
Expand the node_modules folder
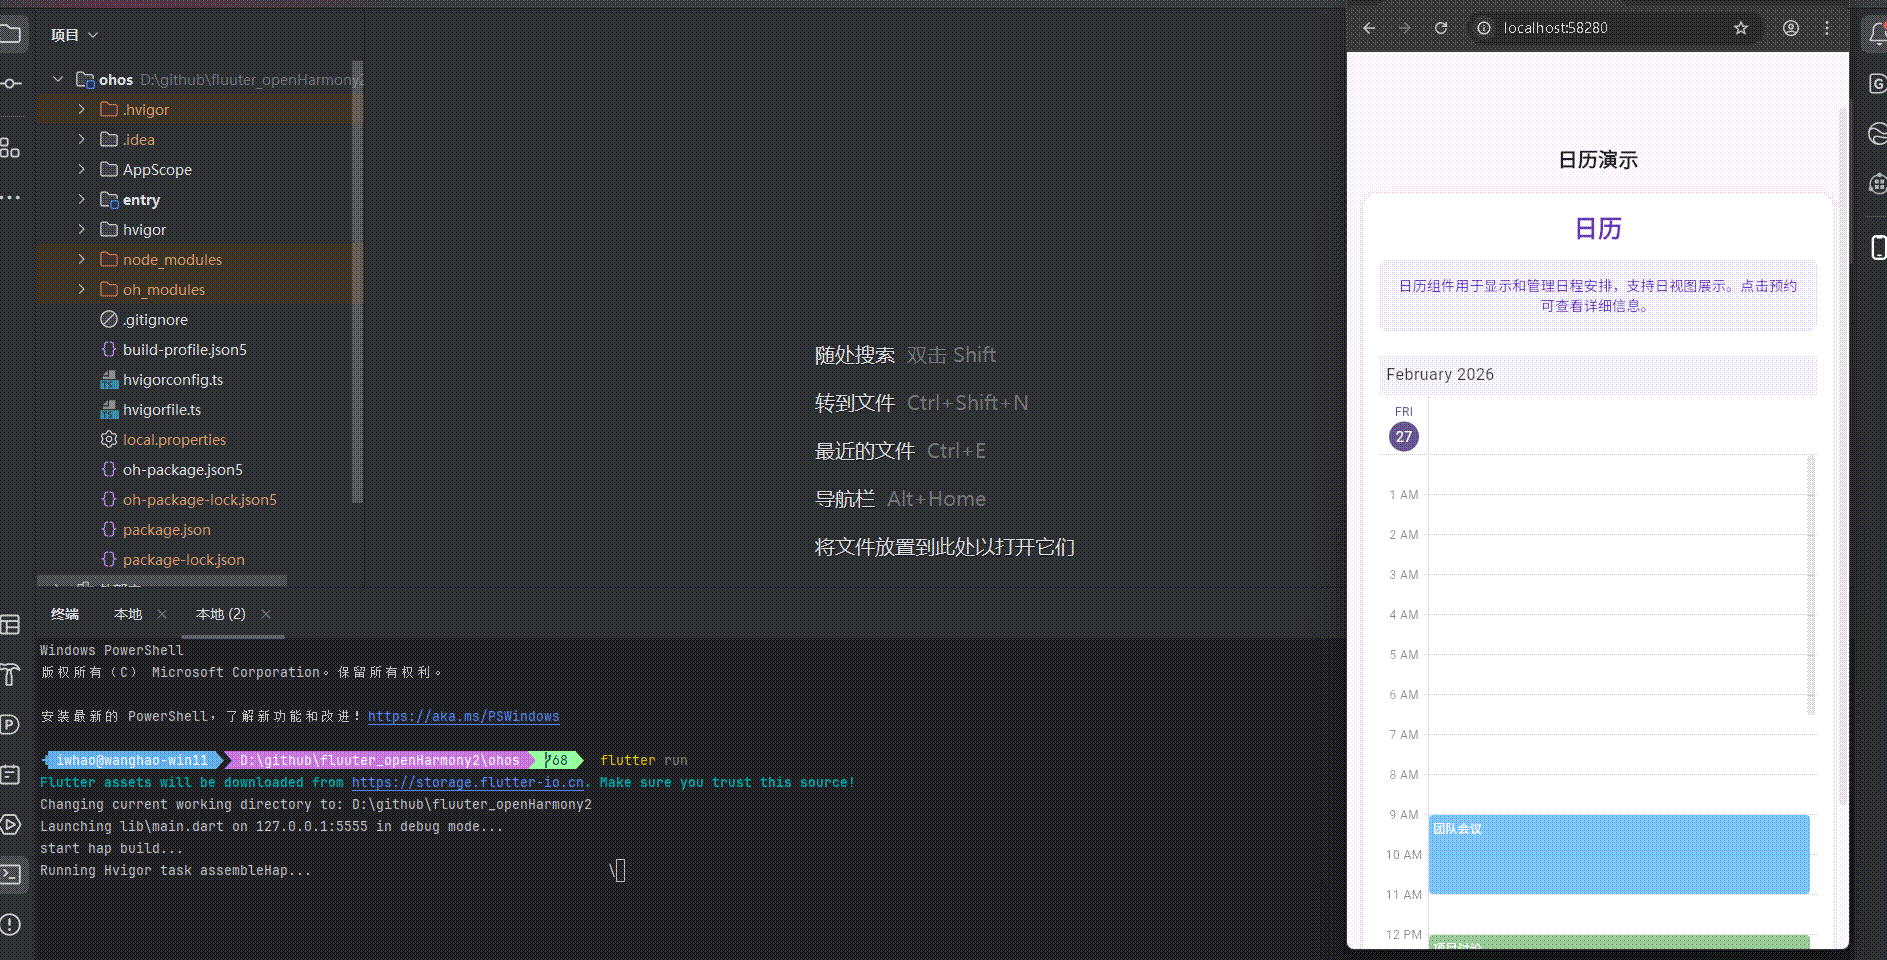(x=82, y=259)
